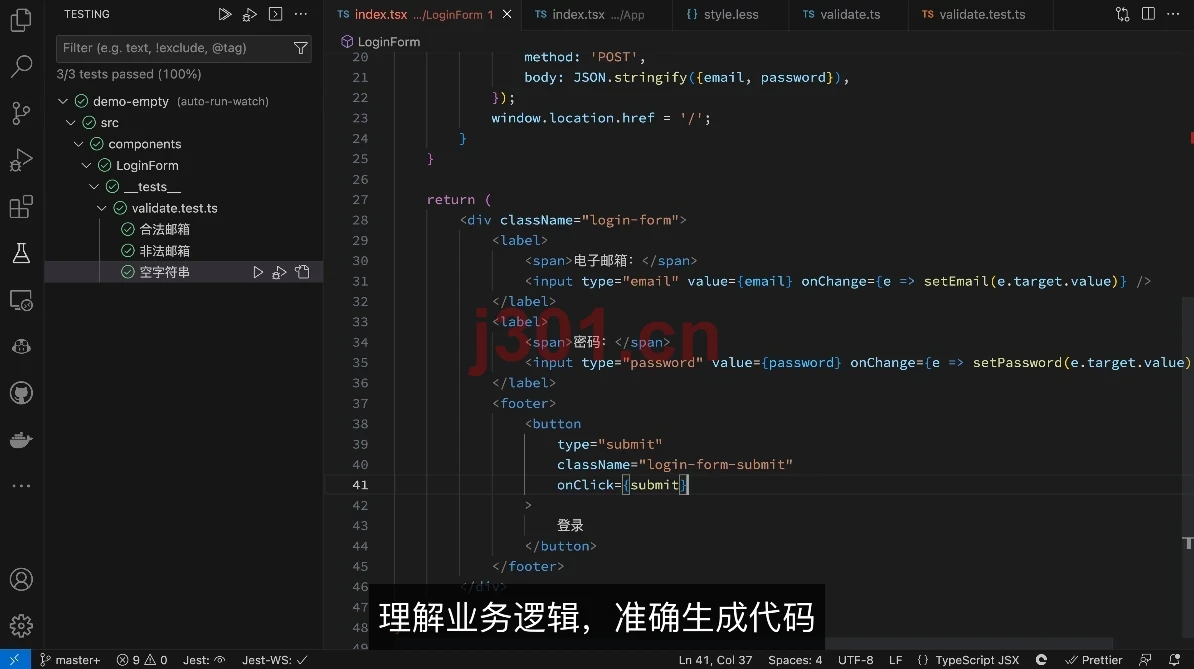Open the Extensions view icon
Screen dimensions: 1194x669
(x=21, y=206)
